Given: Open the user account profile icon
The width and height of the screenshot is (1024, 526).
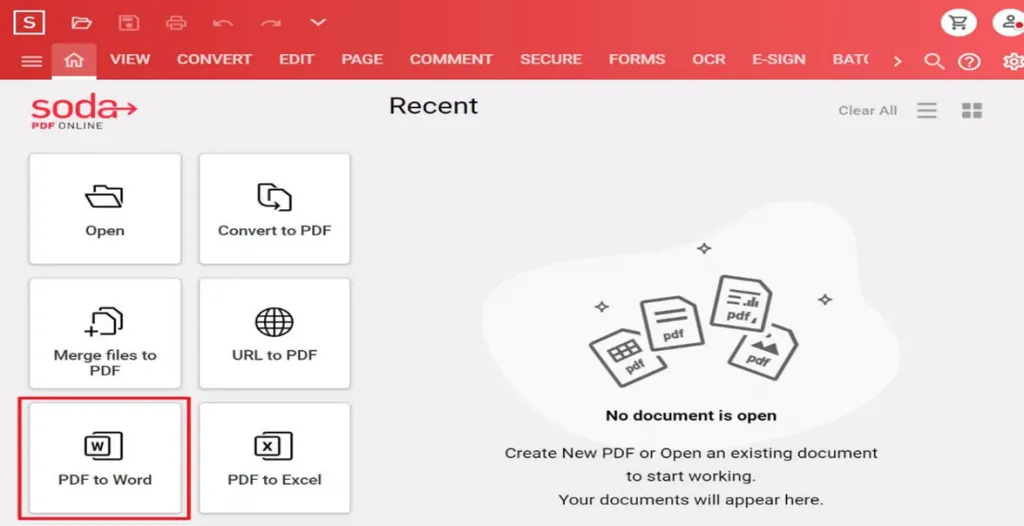Looking at the screenshot, I should pyautogui.click(x=1010, y=23).
